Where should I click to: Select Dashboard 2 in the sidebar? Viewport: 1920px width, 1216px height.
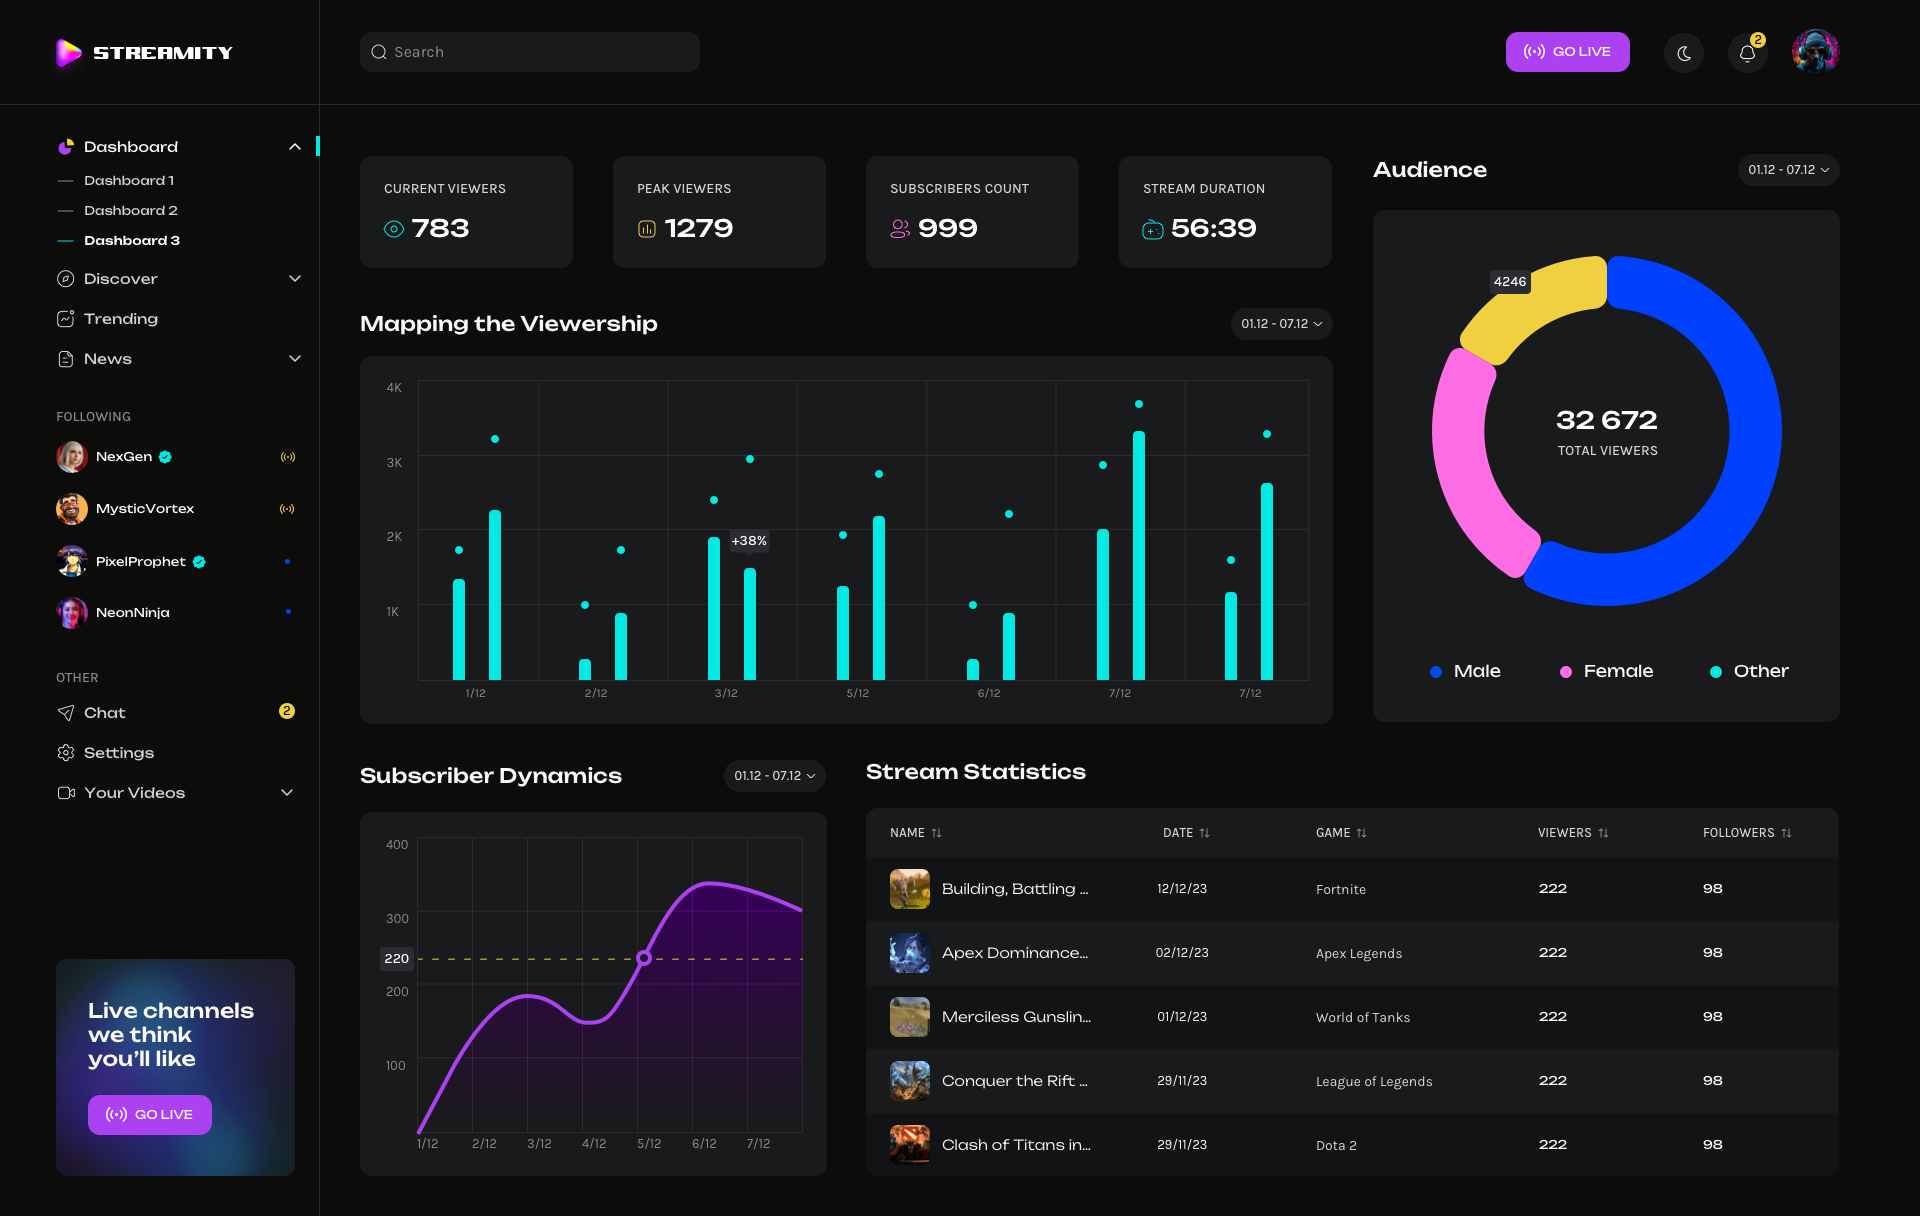[x=131, y=210]
